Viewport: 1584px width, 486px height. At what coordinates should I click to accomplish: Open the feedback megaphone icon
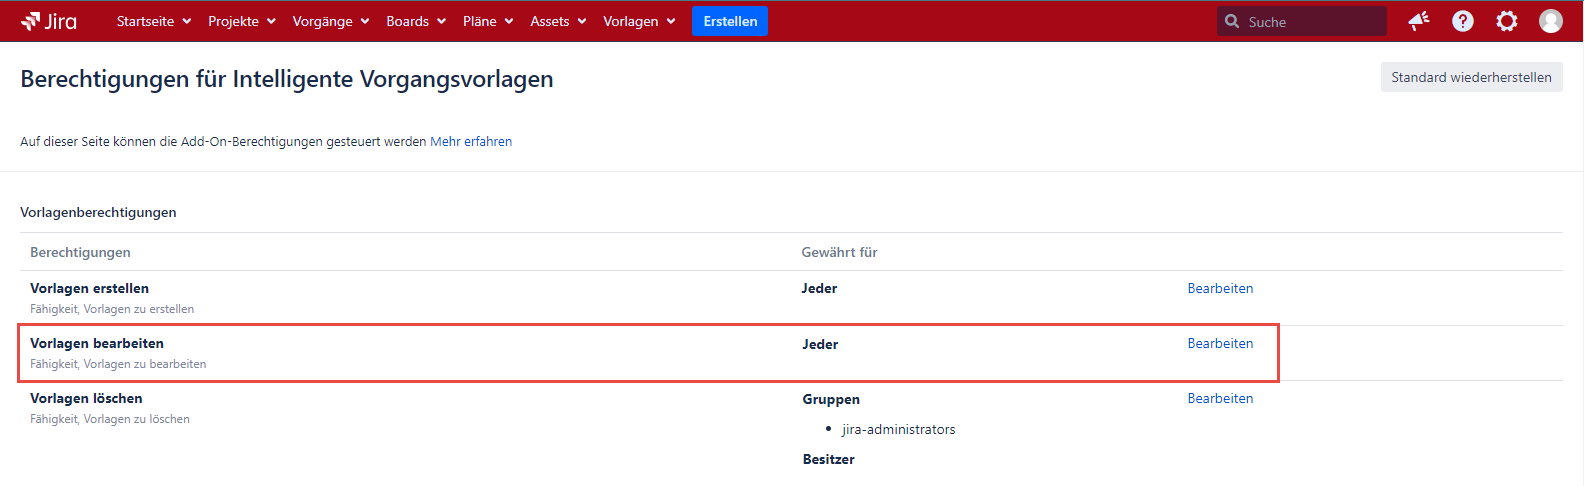pyautogui.click(x=1418, y=21)
